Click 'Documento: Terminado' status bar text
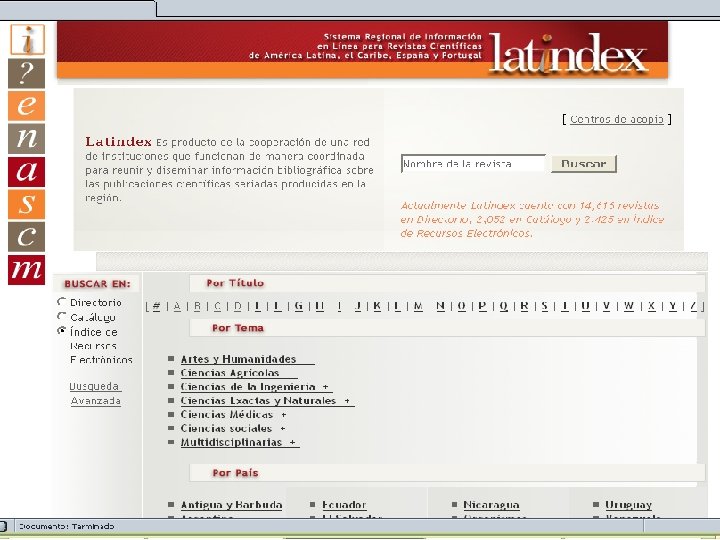This screenshot has height=540, width=720. tap(67, 526)
